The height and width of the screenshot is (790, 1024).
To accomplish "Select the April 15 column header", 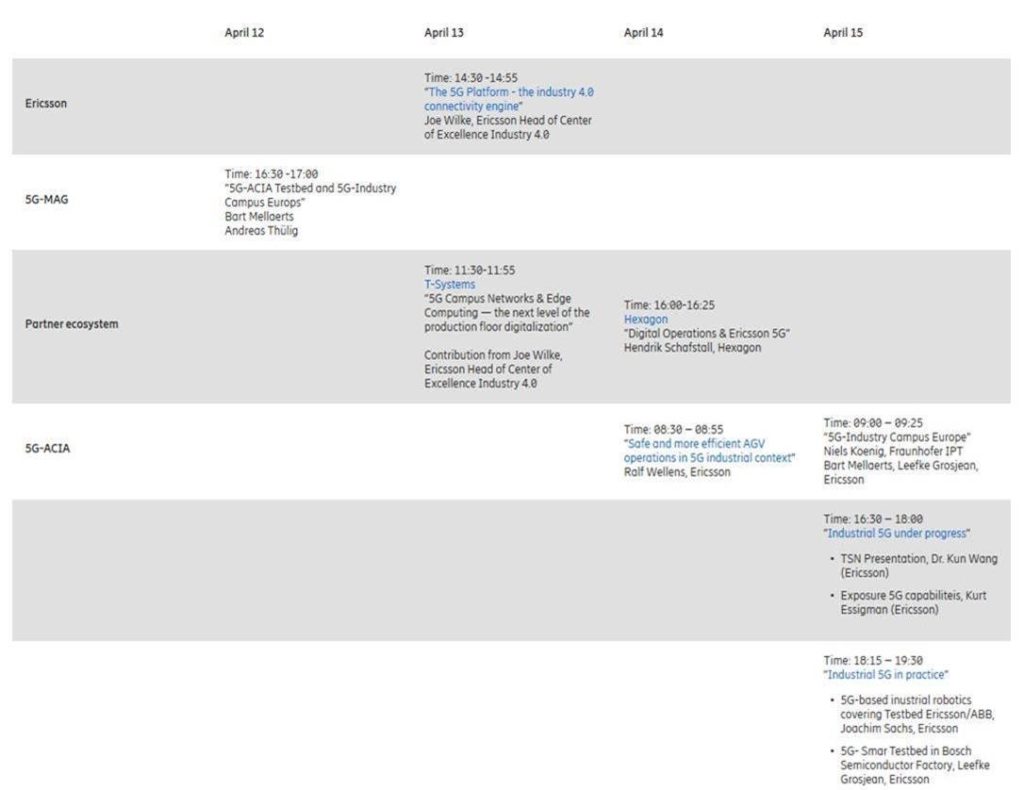I will pyautogui.click(x=842, y=33).
